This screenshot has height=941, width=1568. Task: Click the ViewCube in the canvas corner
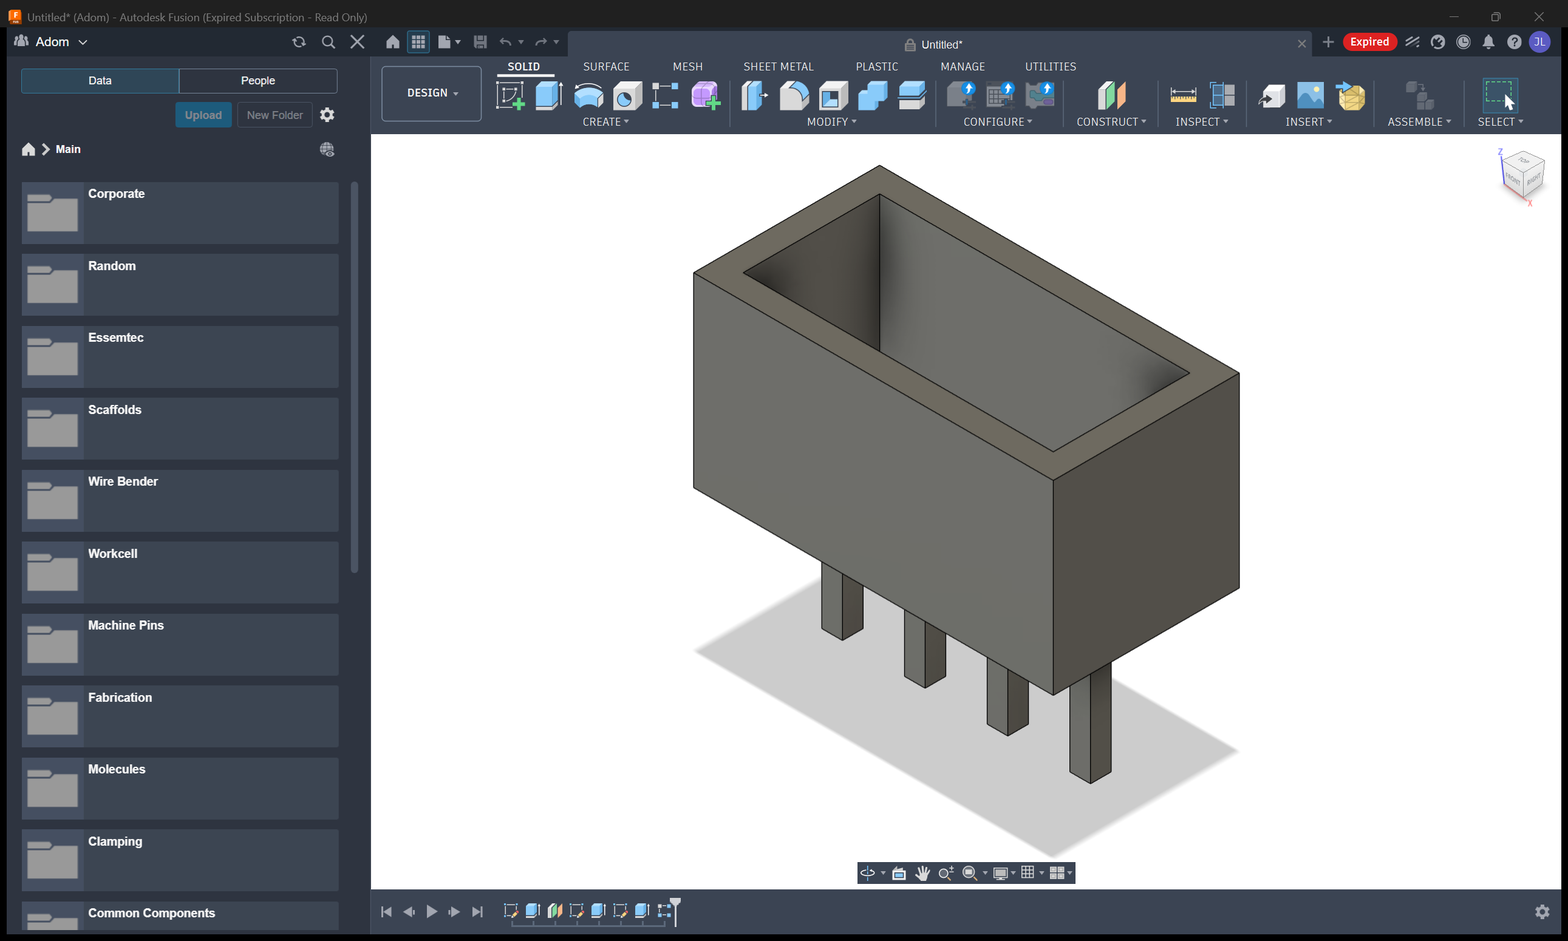point(1522,175)
